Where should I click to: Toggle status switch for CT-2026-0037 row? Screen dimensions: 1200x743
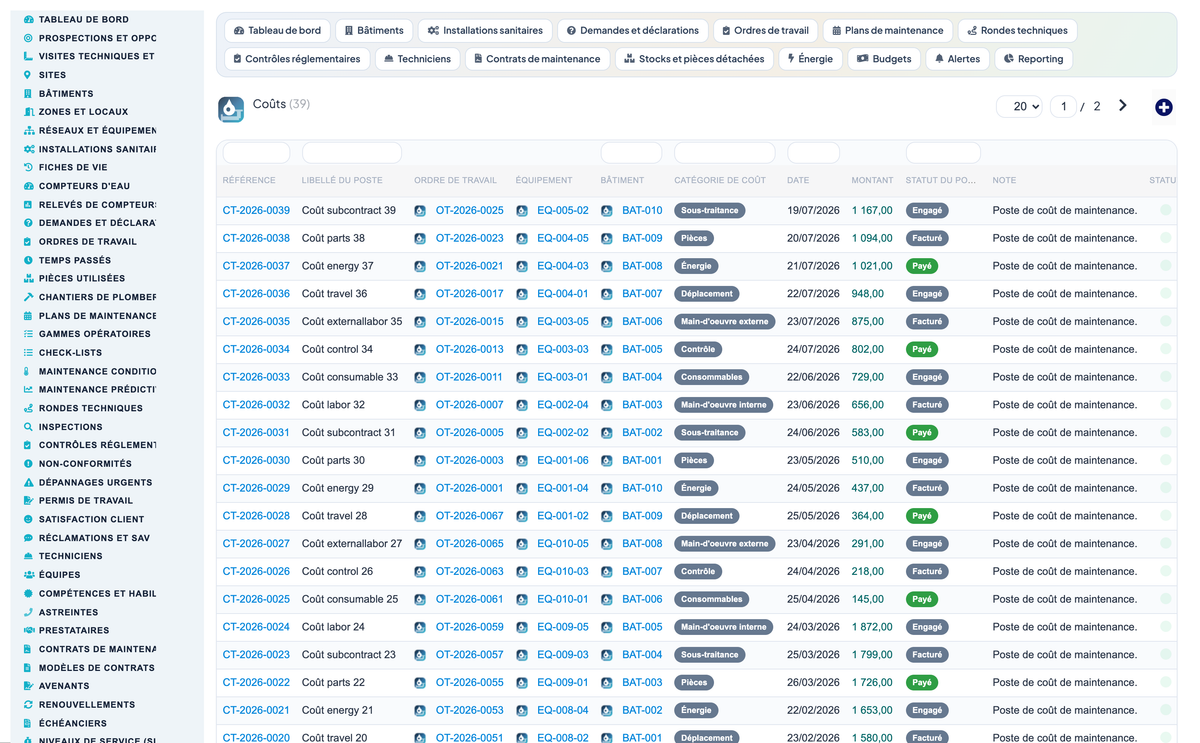tap(1165, 266)
